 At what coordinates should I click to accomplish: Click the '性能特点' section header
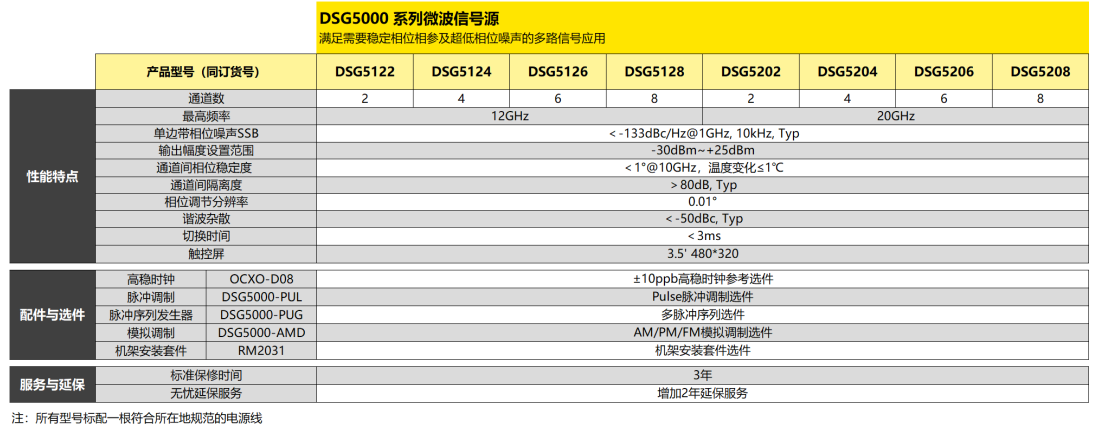[x=53, y=176]
